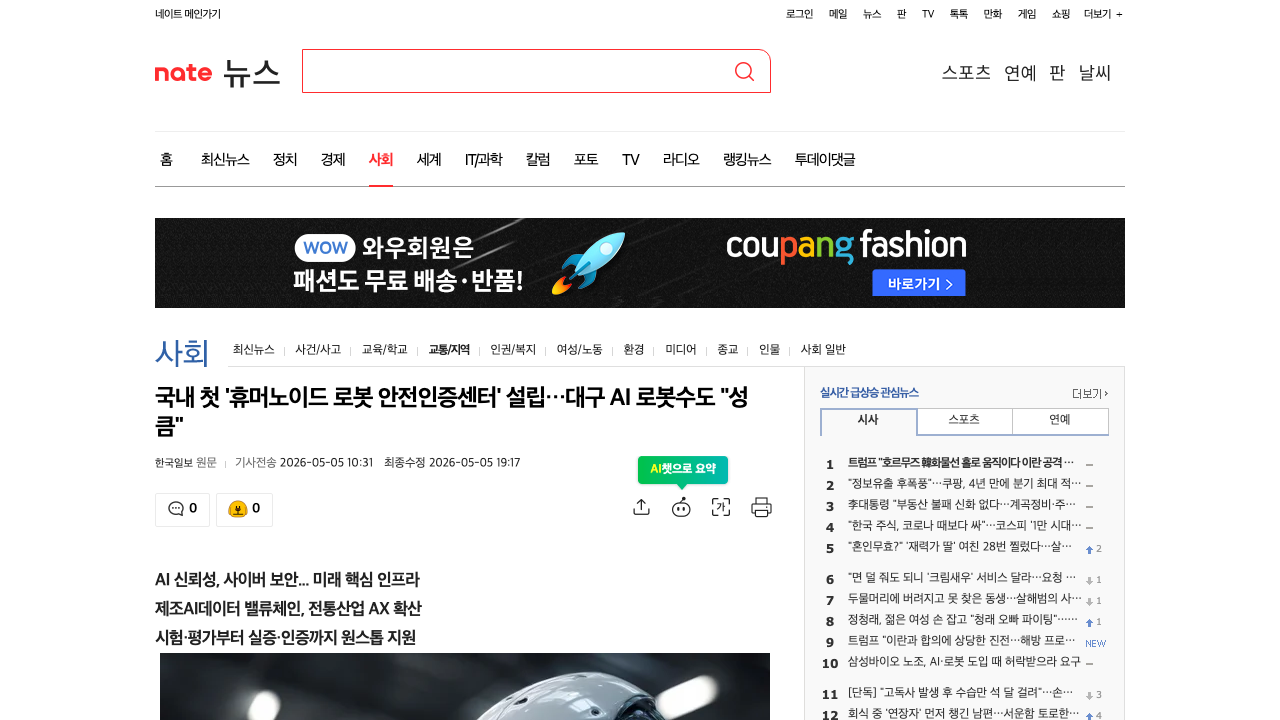The width and height of the screenshot is (1280, 720).
Task: Open ranked story 8 about 정청래
Action: pos(964,621)
